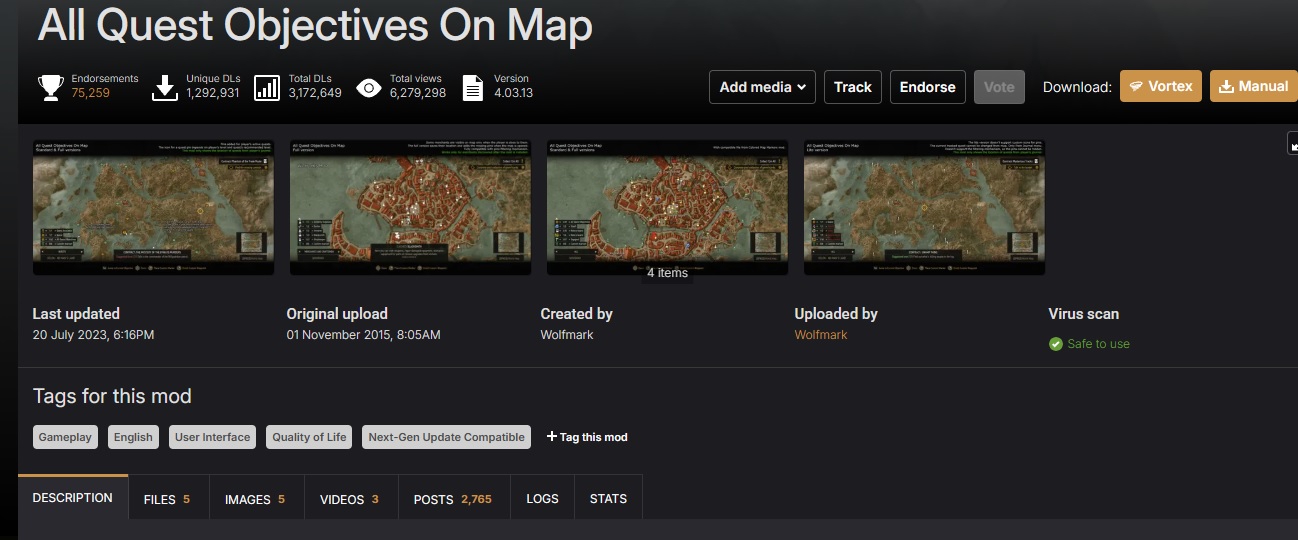1298x540 pixels.
Task: Switch to the FILES tab
Action: (x=167, y=499)
